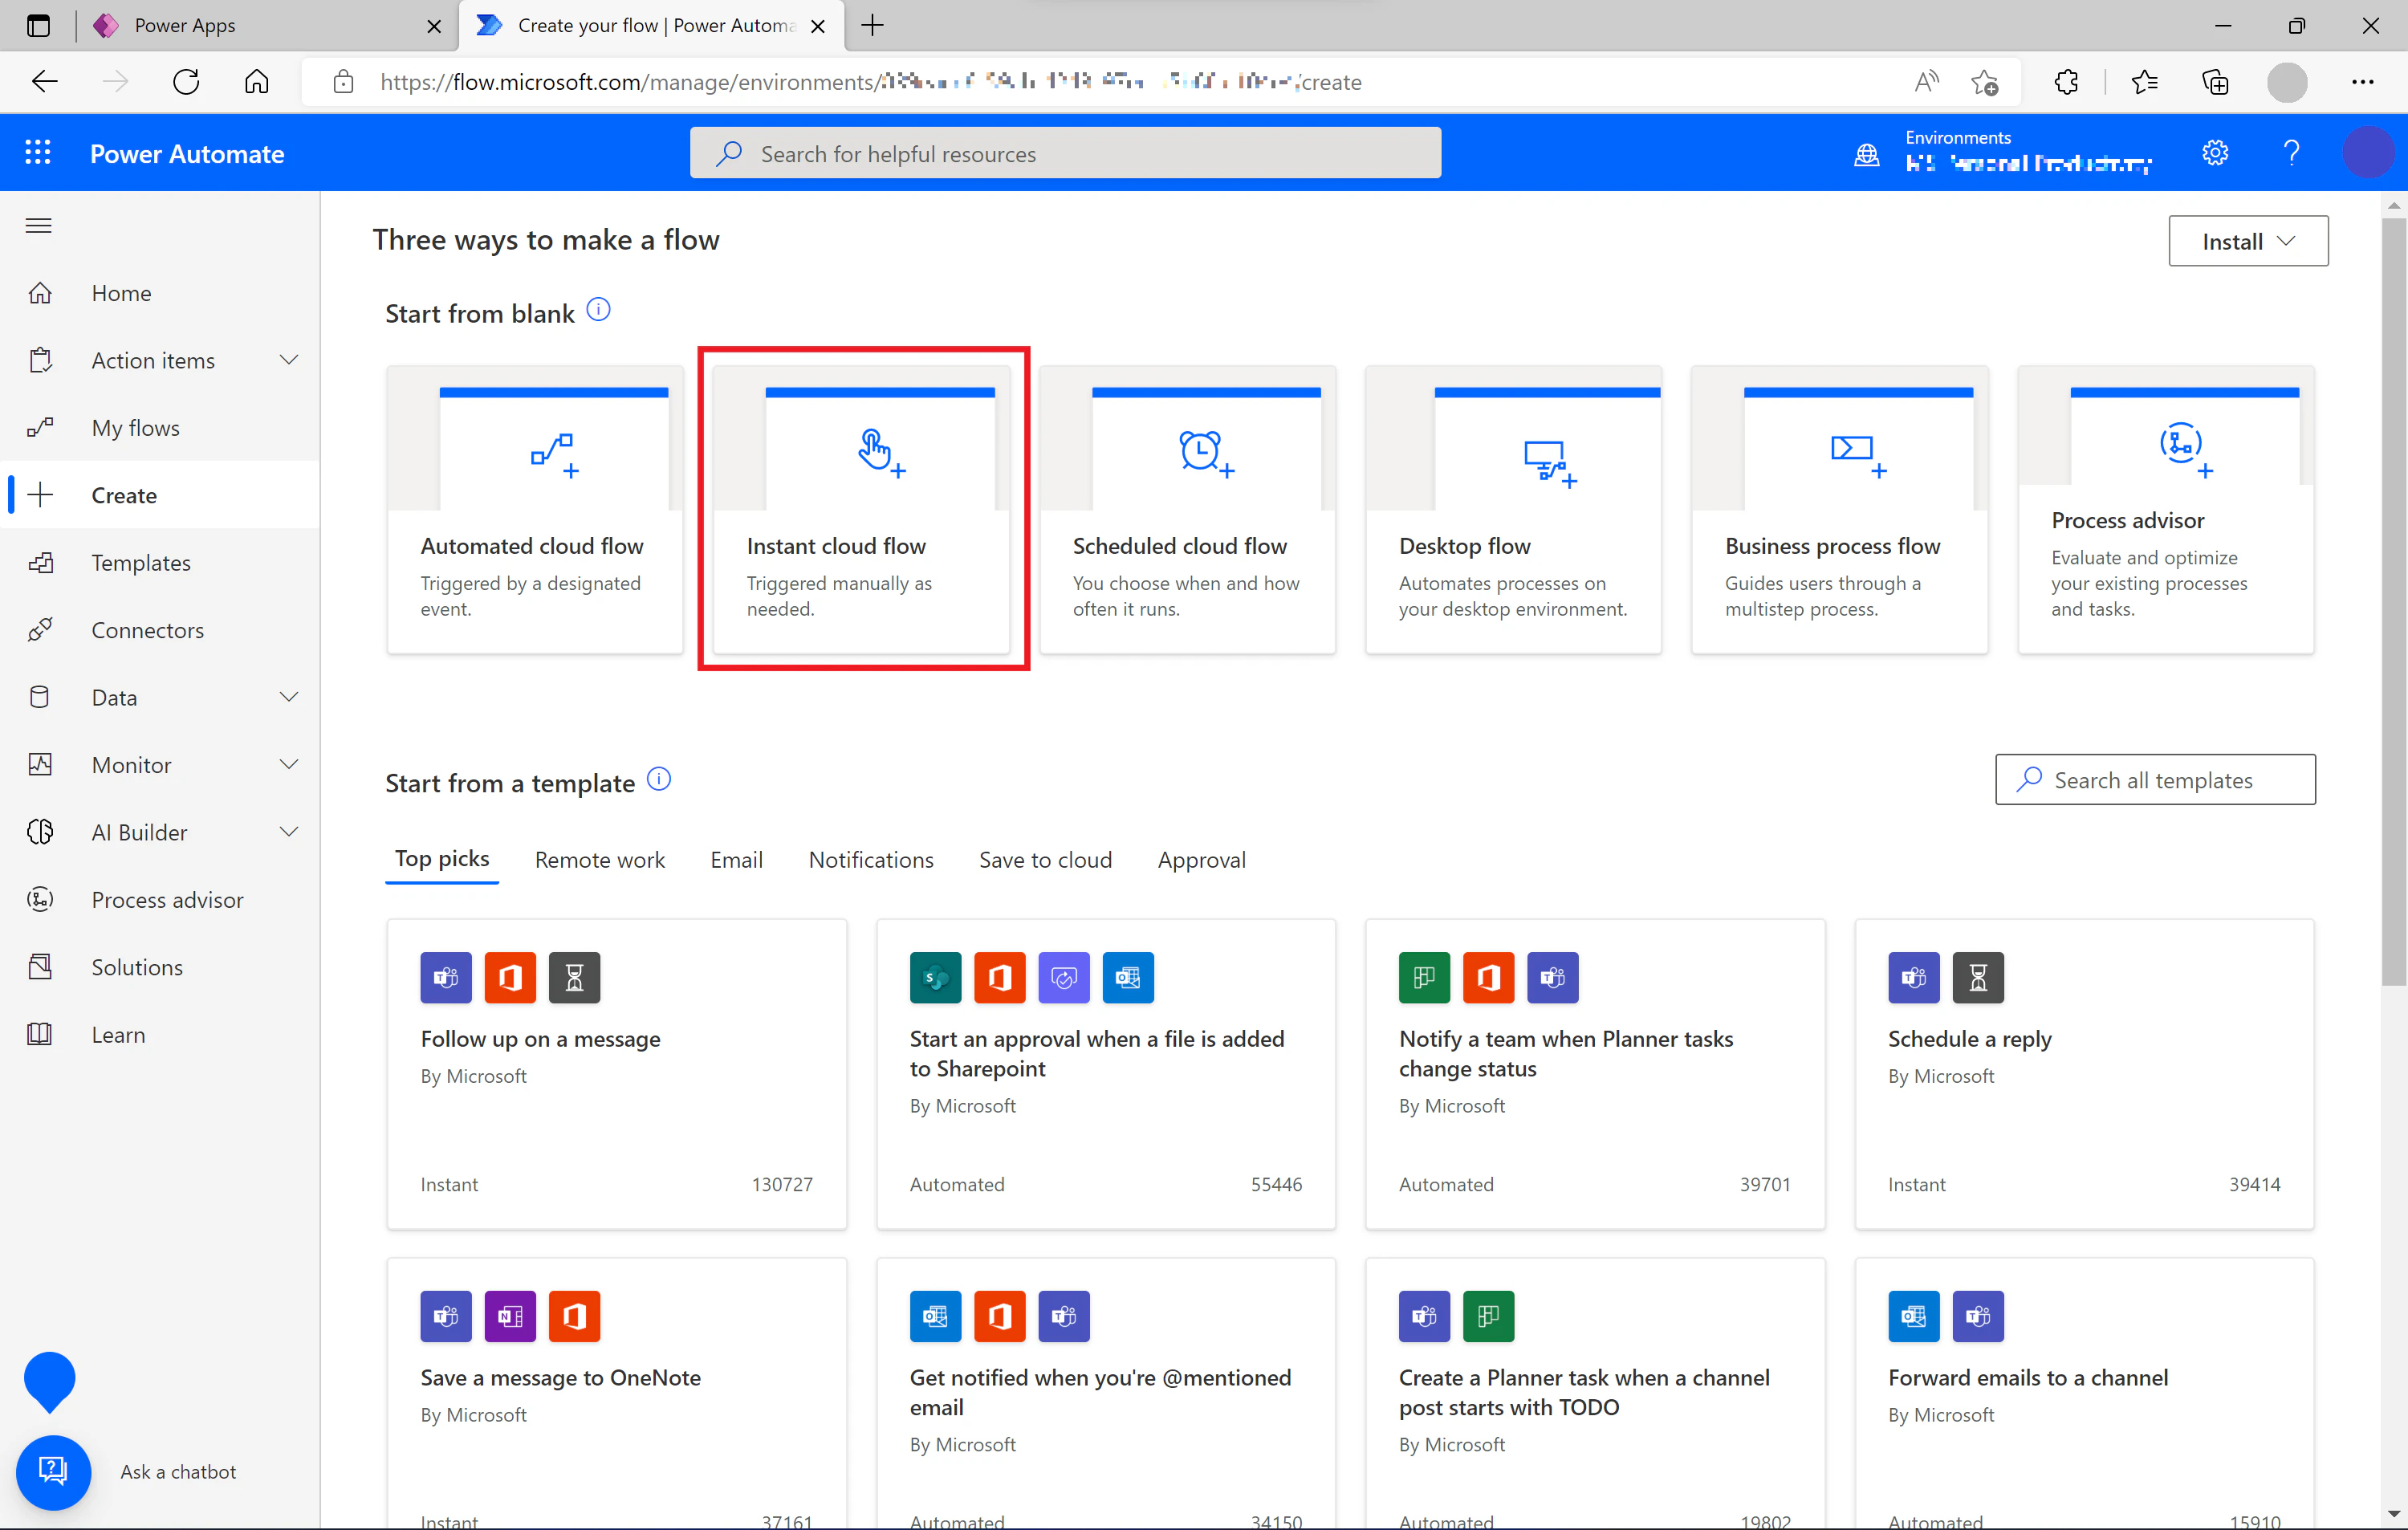Switch to the Top picks tab
This screenshot has width=2408, height=1530.
pos(442,859)
